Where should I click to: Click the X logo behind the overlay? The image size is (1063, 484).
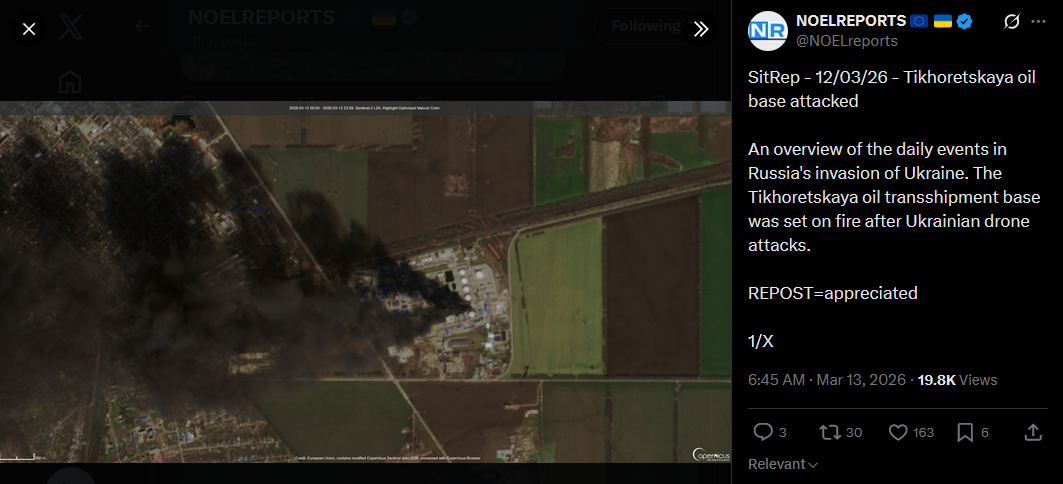tap(71, 27)
